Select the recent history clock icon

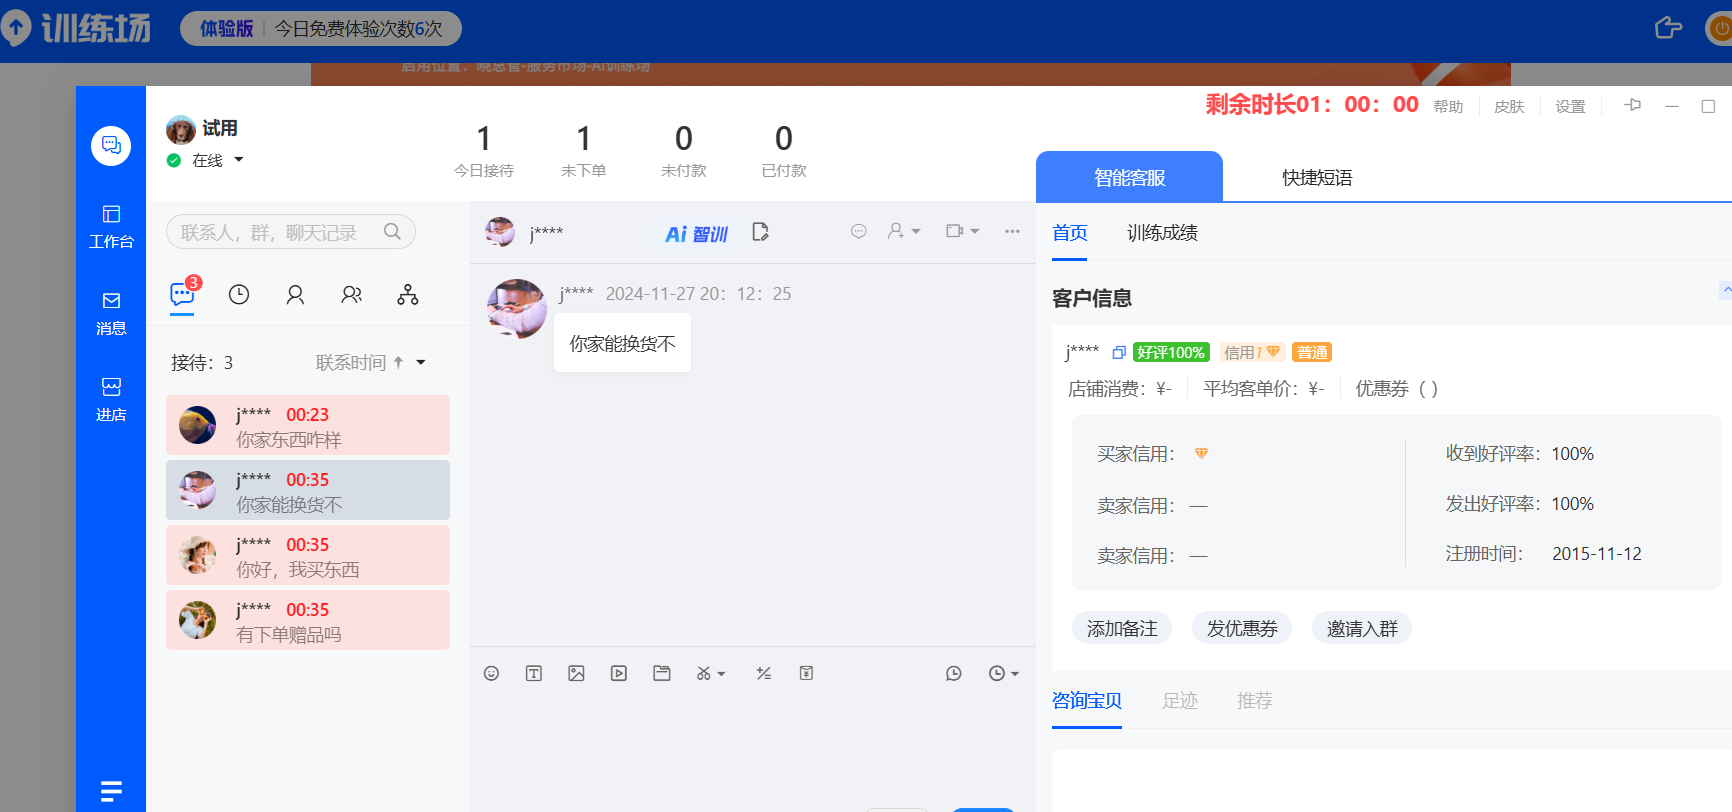(239, 294)
